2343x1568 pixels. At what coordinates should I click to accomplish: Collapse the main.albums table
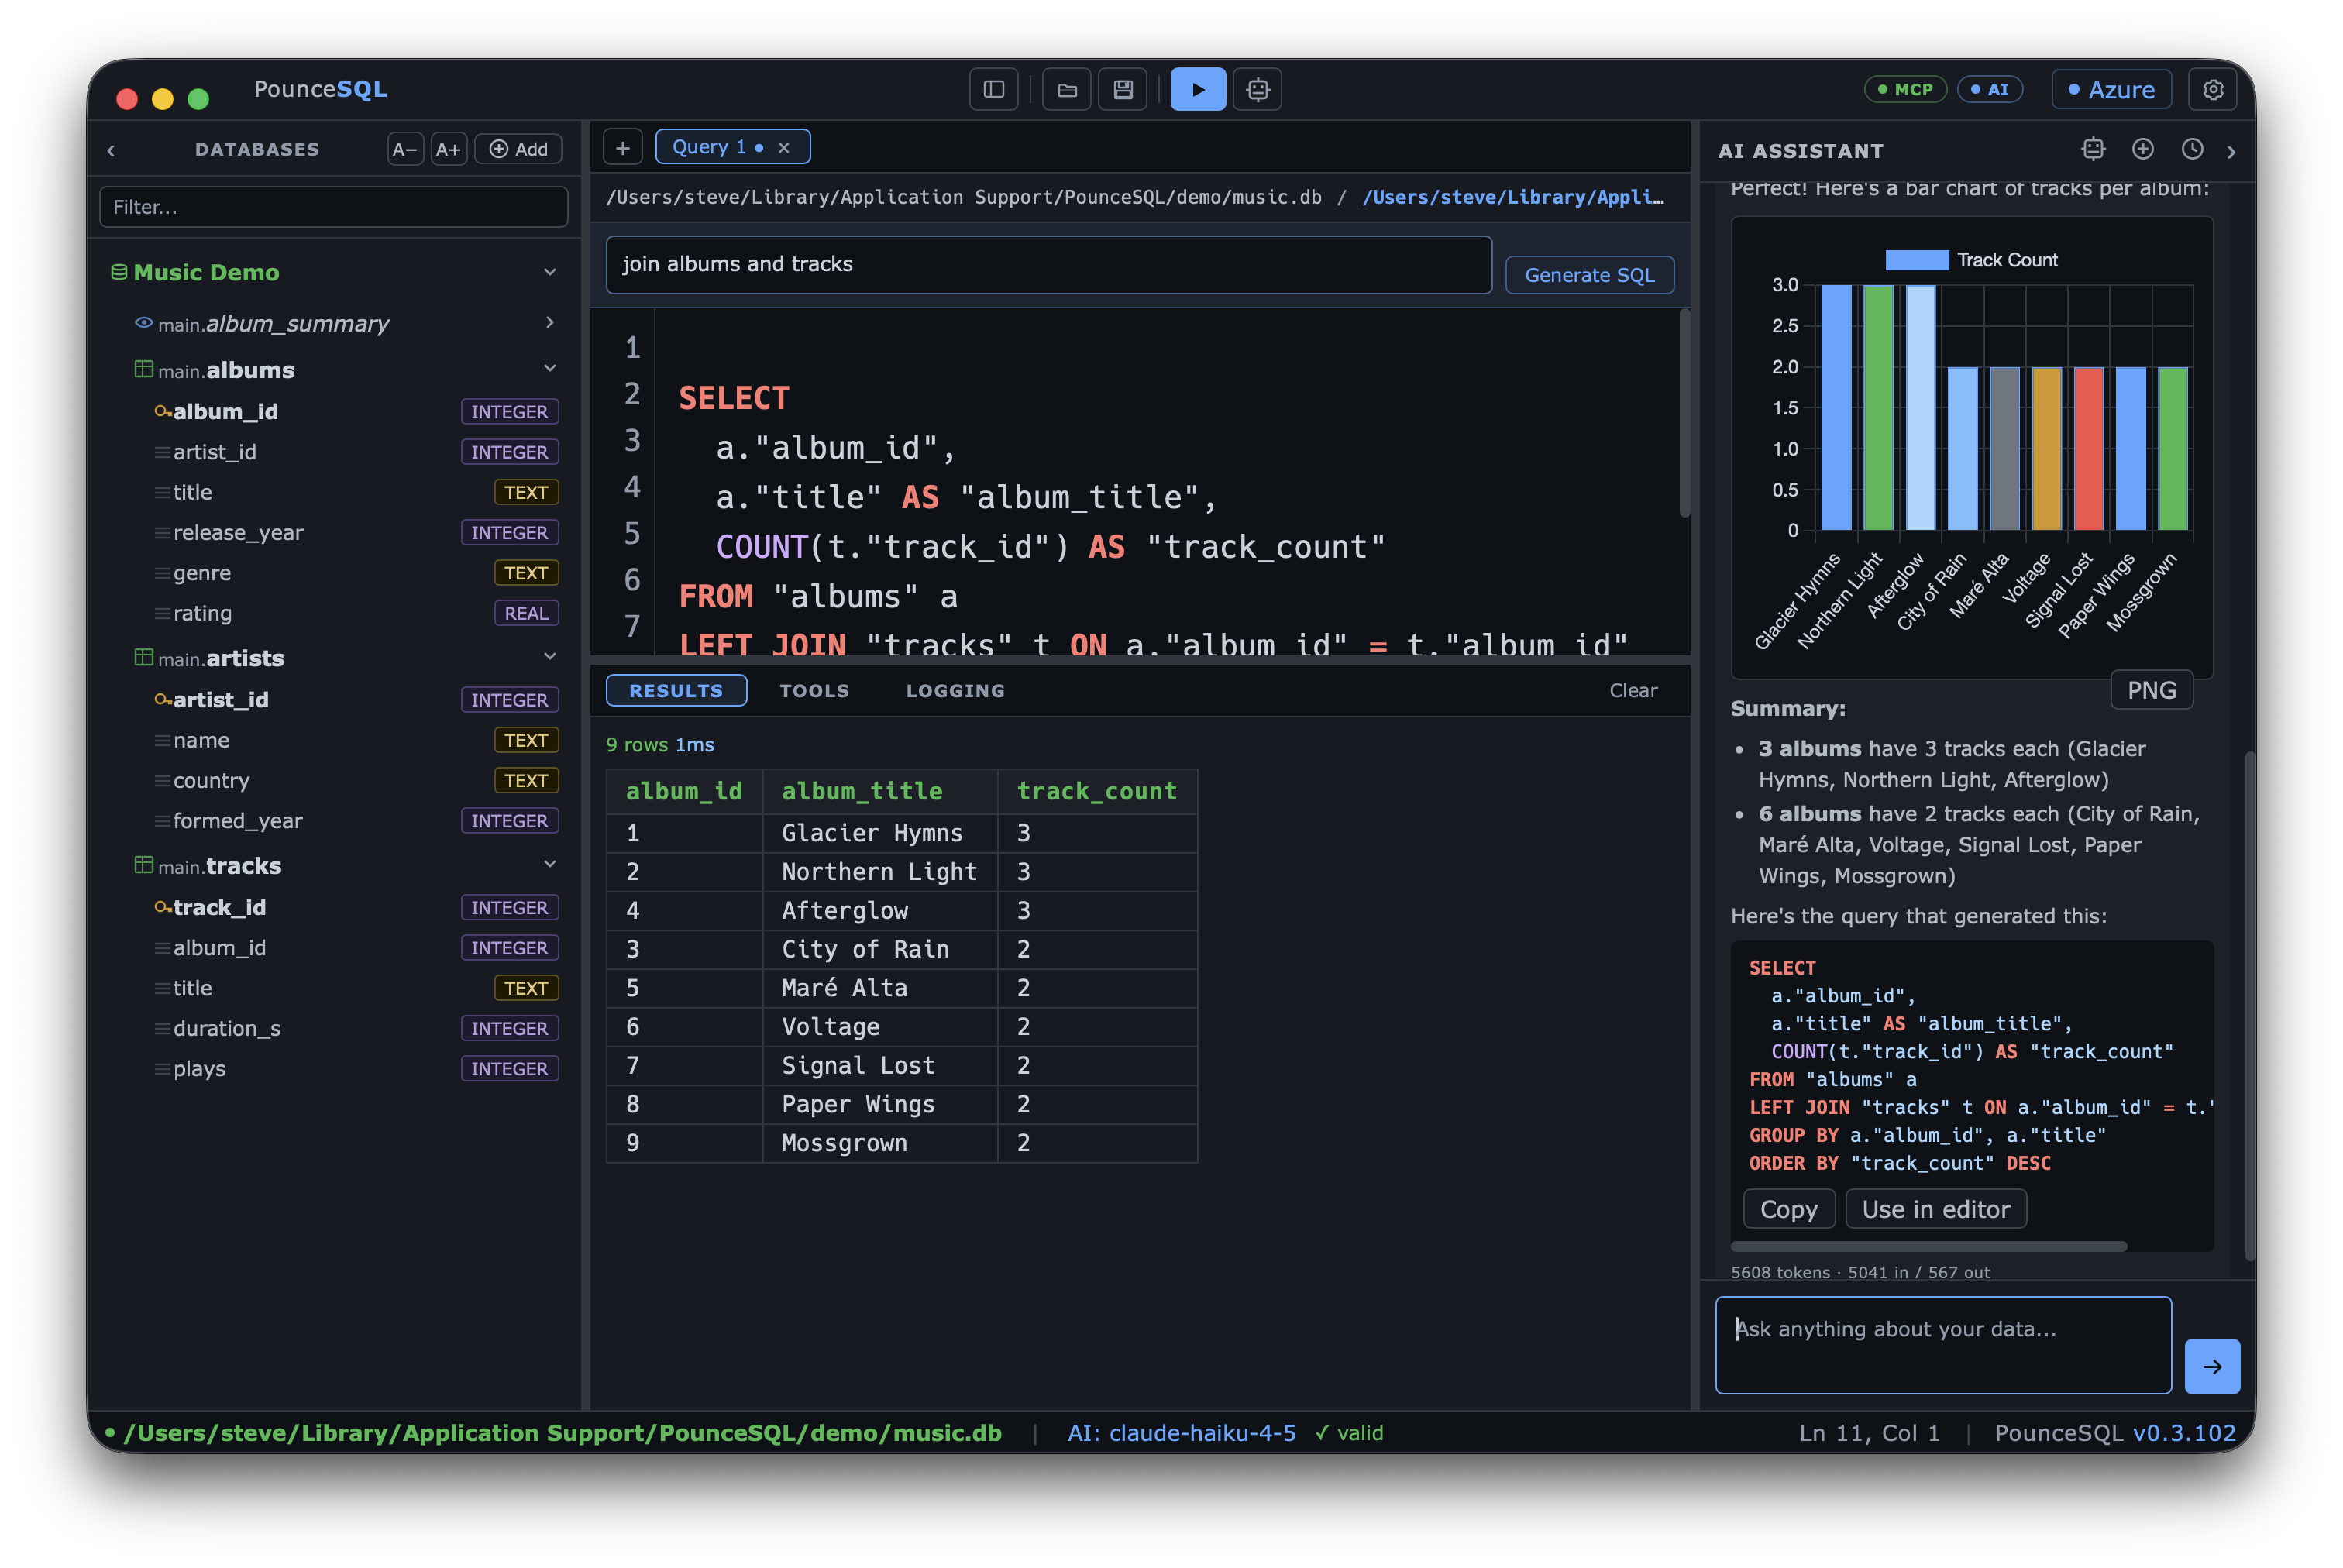pyautogui.click(x=549, y=368)
